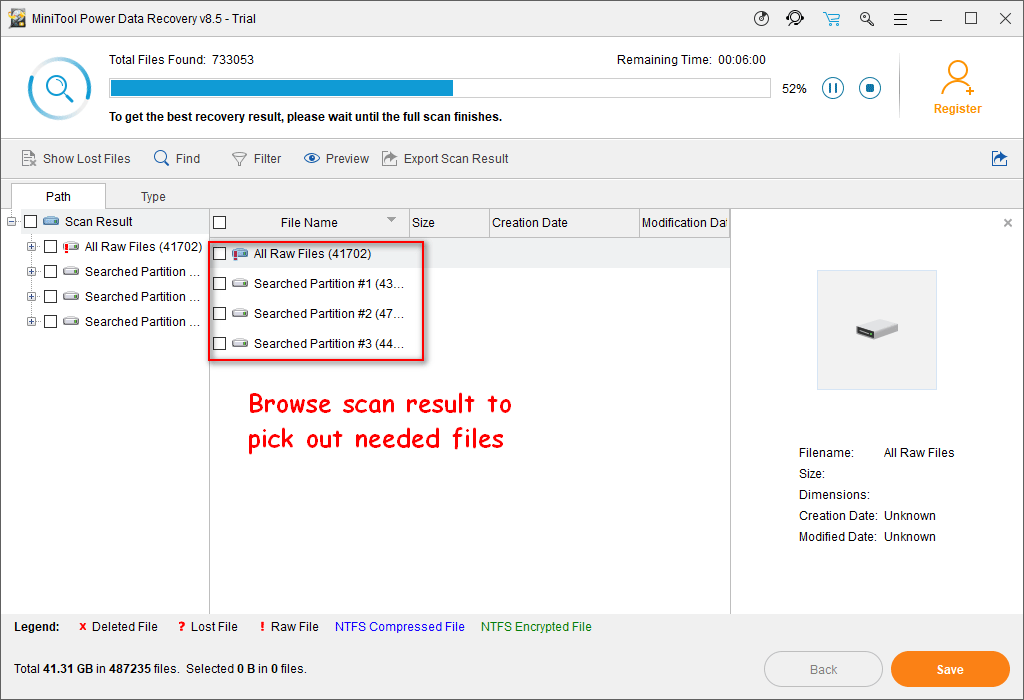Open the Find tool
Viewport: 1024px width, 700px height.
pyautogui.click(x=177, y=159)
